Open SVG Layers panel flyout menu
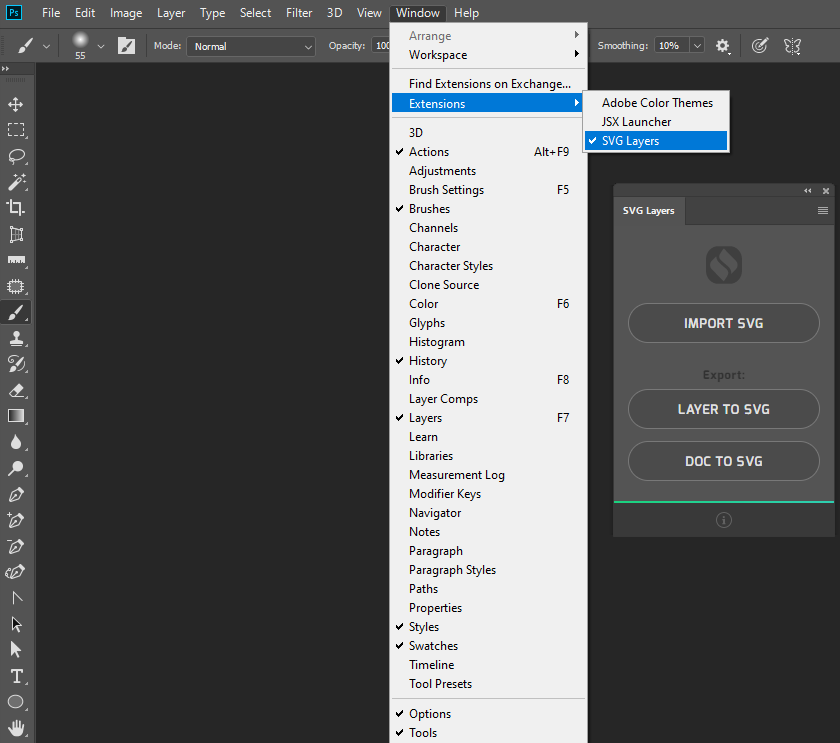The height and width of the screenshot is (743, 840). tap(823, 211)
